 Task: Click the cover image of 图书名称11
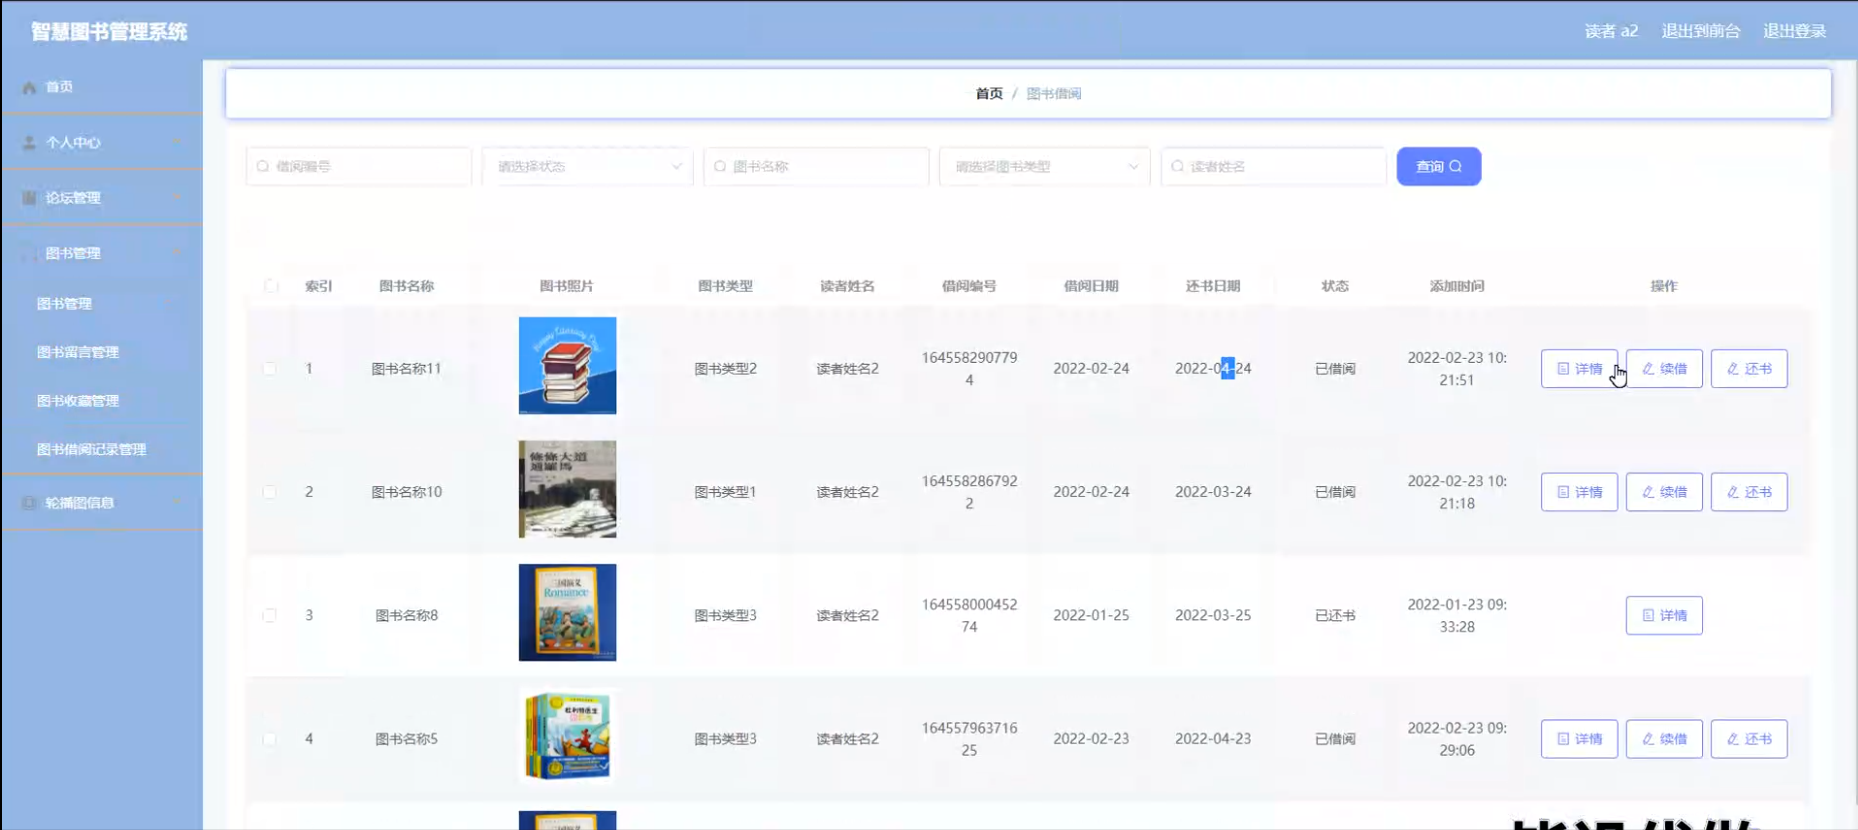coord(567,366)
